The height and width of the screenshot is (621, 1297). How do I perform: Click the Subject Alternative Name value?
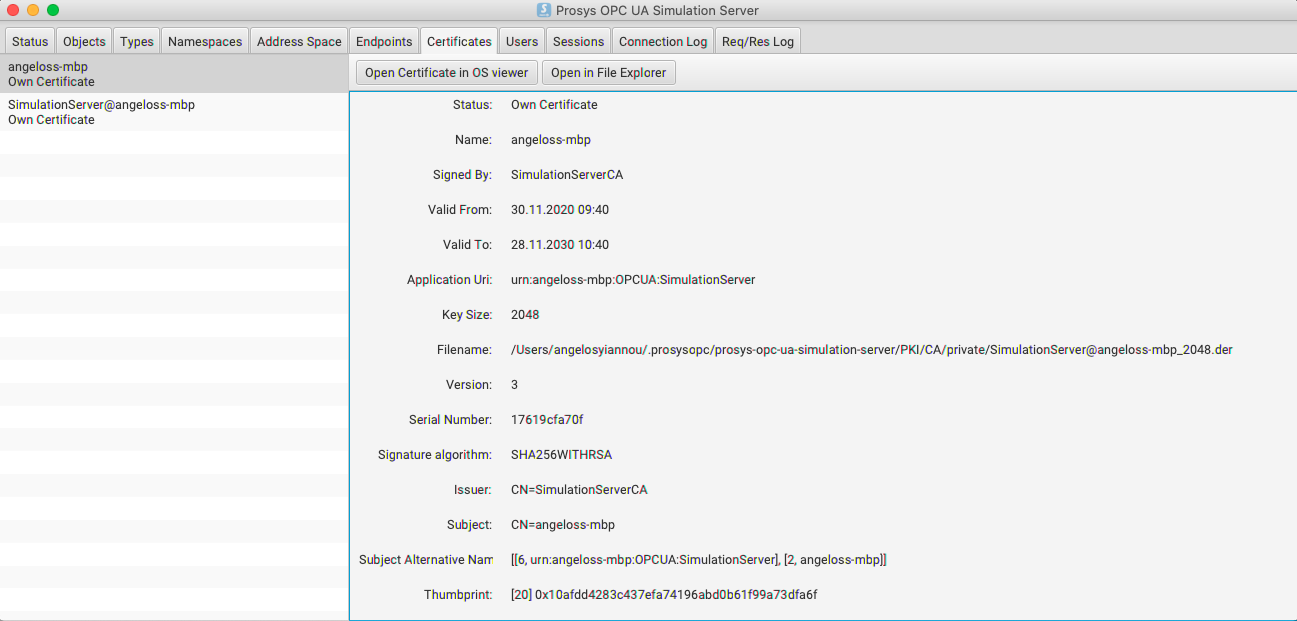[698, 559]
